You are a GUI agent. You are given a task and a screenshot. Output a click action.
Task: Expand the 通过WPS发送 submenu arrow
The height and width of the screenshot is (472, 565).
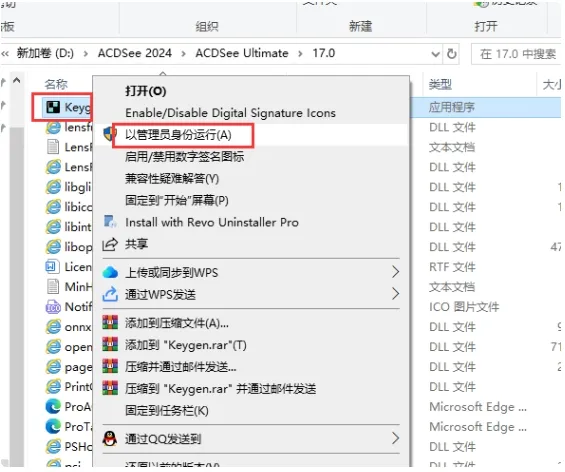pos(395,294)
